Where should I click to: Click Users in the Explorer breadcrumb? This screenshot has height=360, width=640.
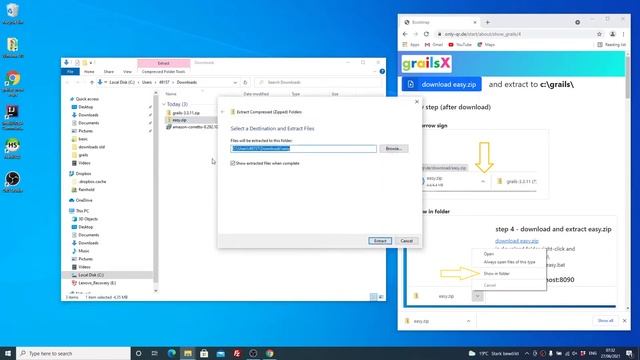[147, 82]
